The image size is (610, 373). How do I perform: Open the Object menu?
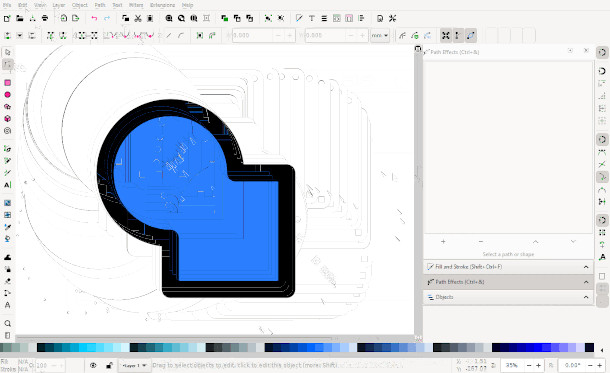[x=80, y=5]
